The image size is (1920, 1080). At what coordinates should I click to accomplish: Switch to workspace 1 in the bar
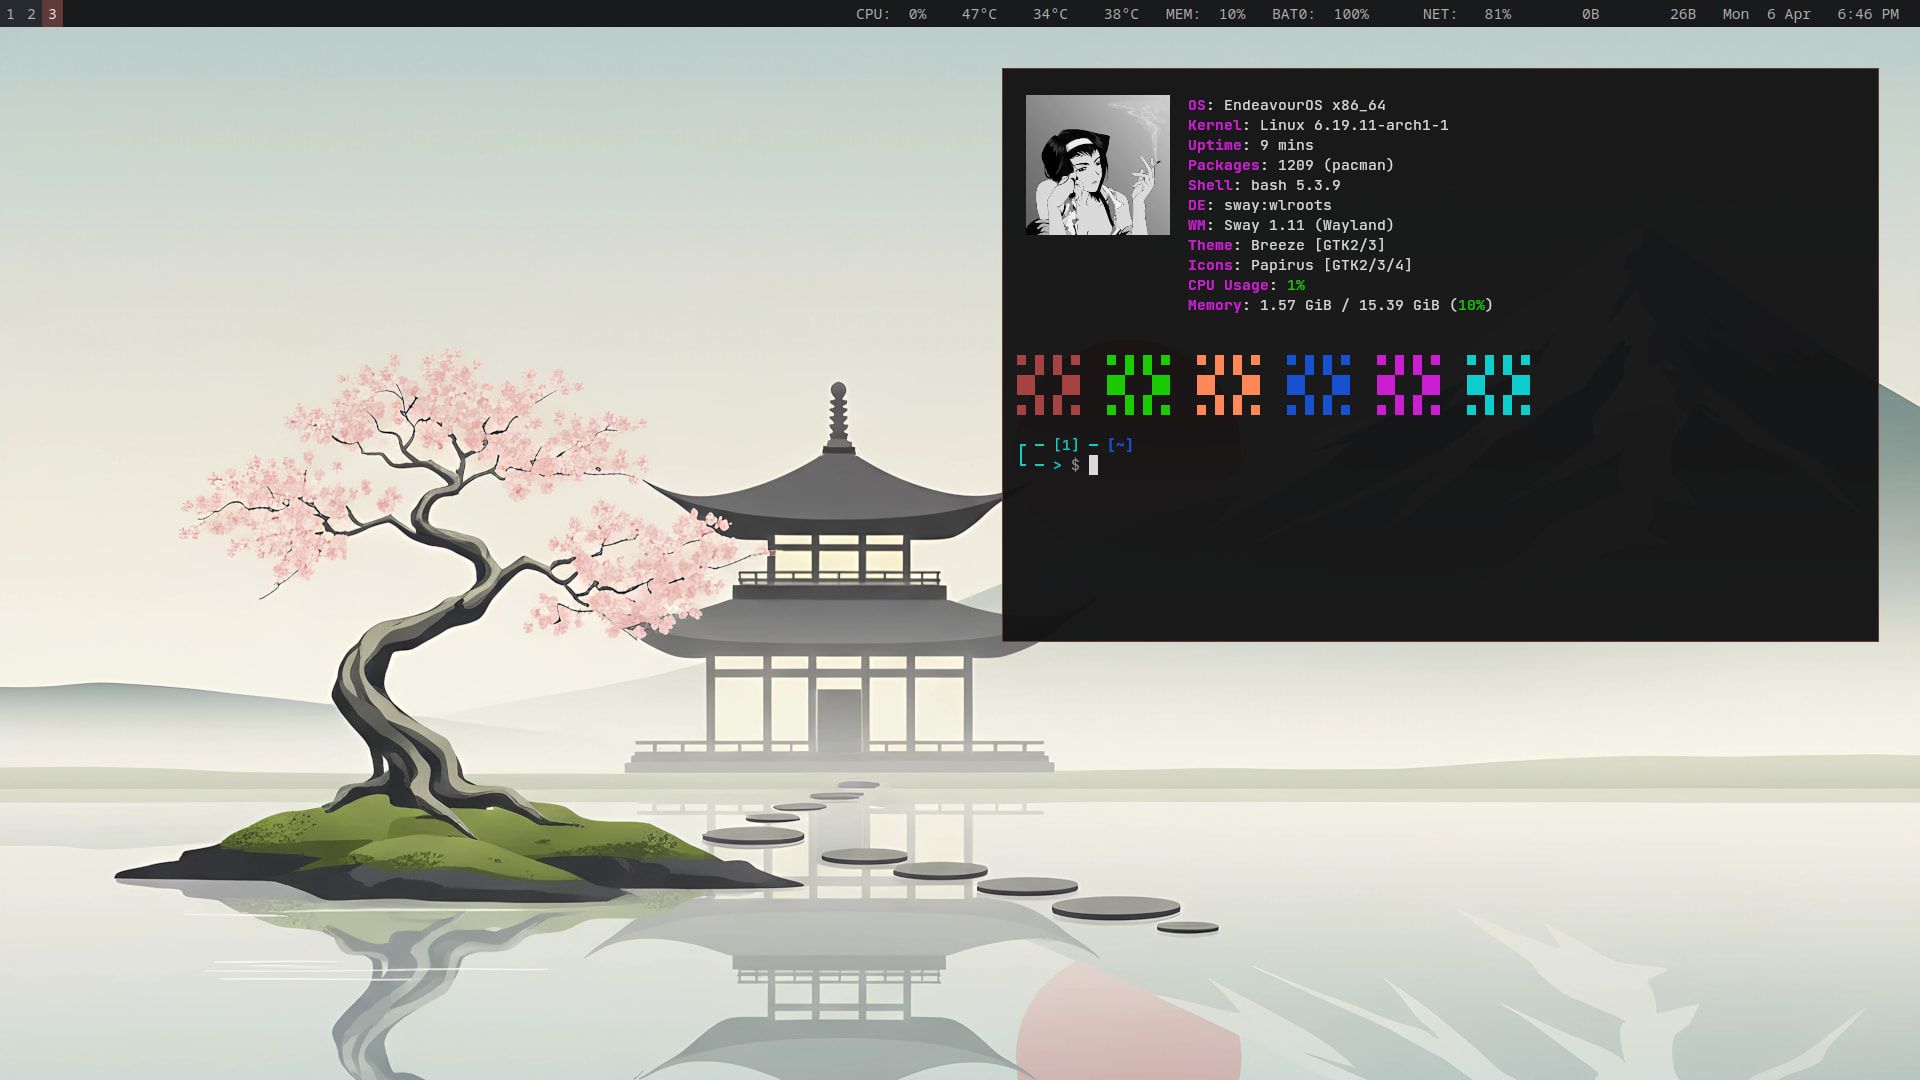(10, 14)
